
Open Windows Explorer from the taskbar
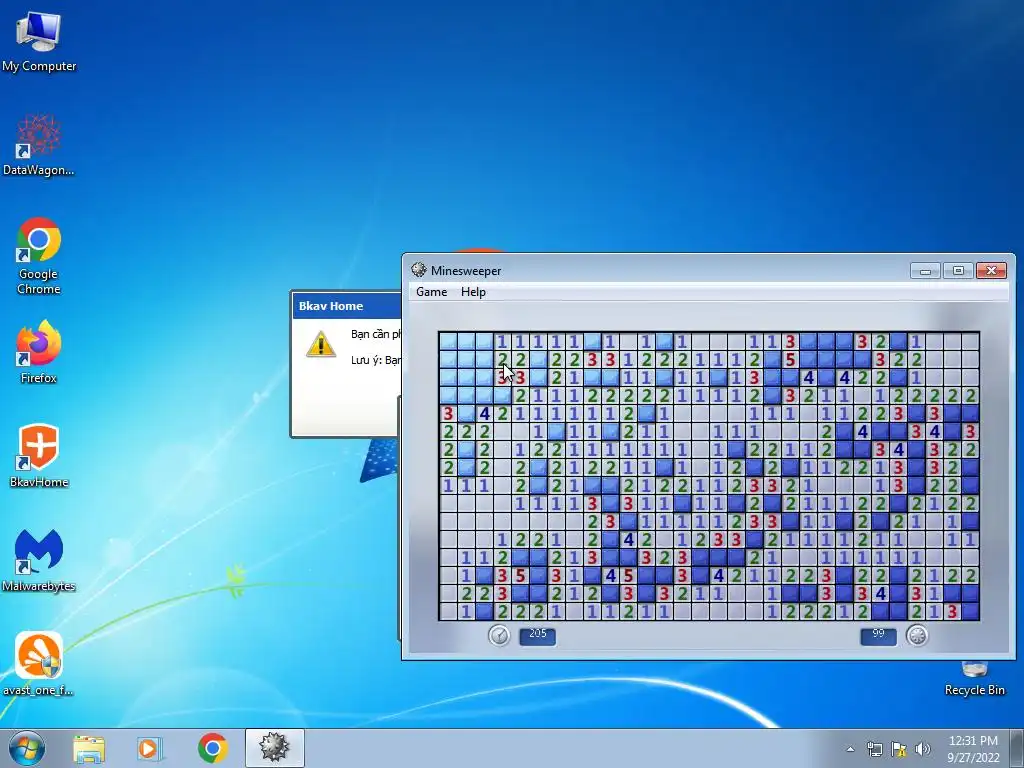click(x=89, y=749)
